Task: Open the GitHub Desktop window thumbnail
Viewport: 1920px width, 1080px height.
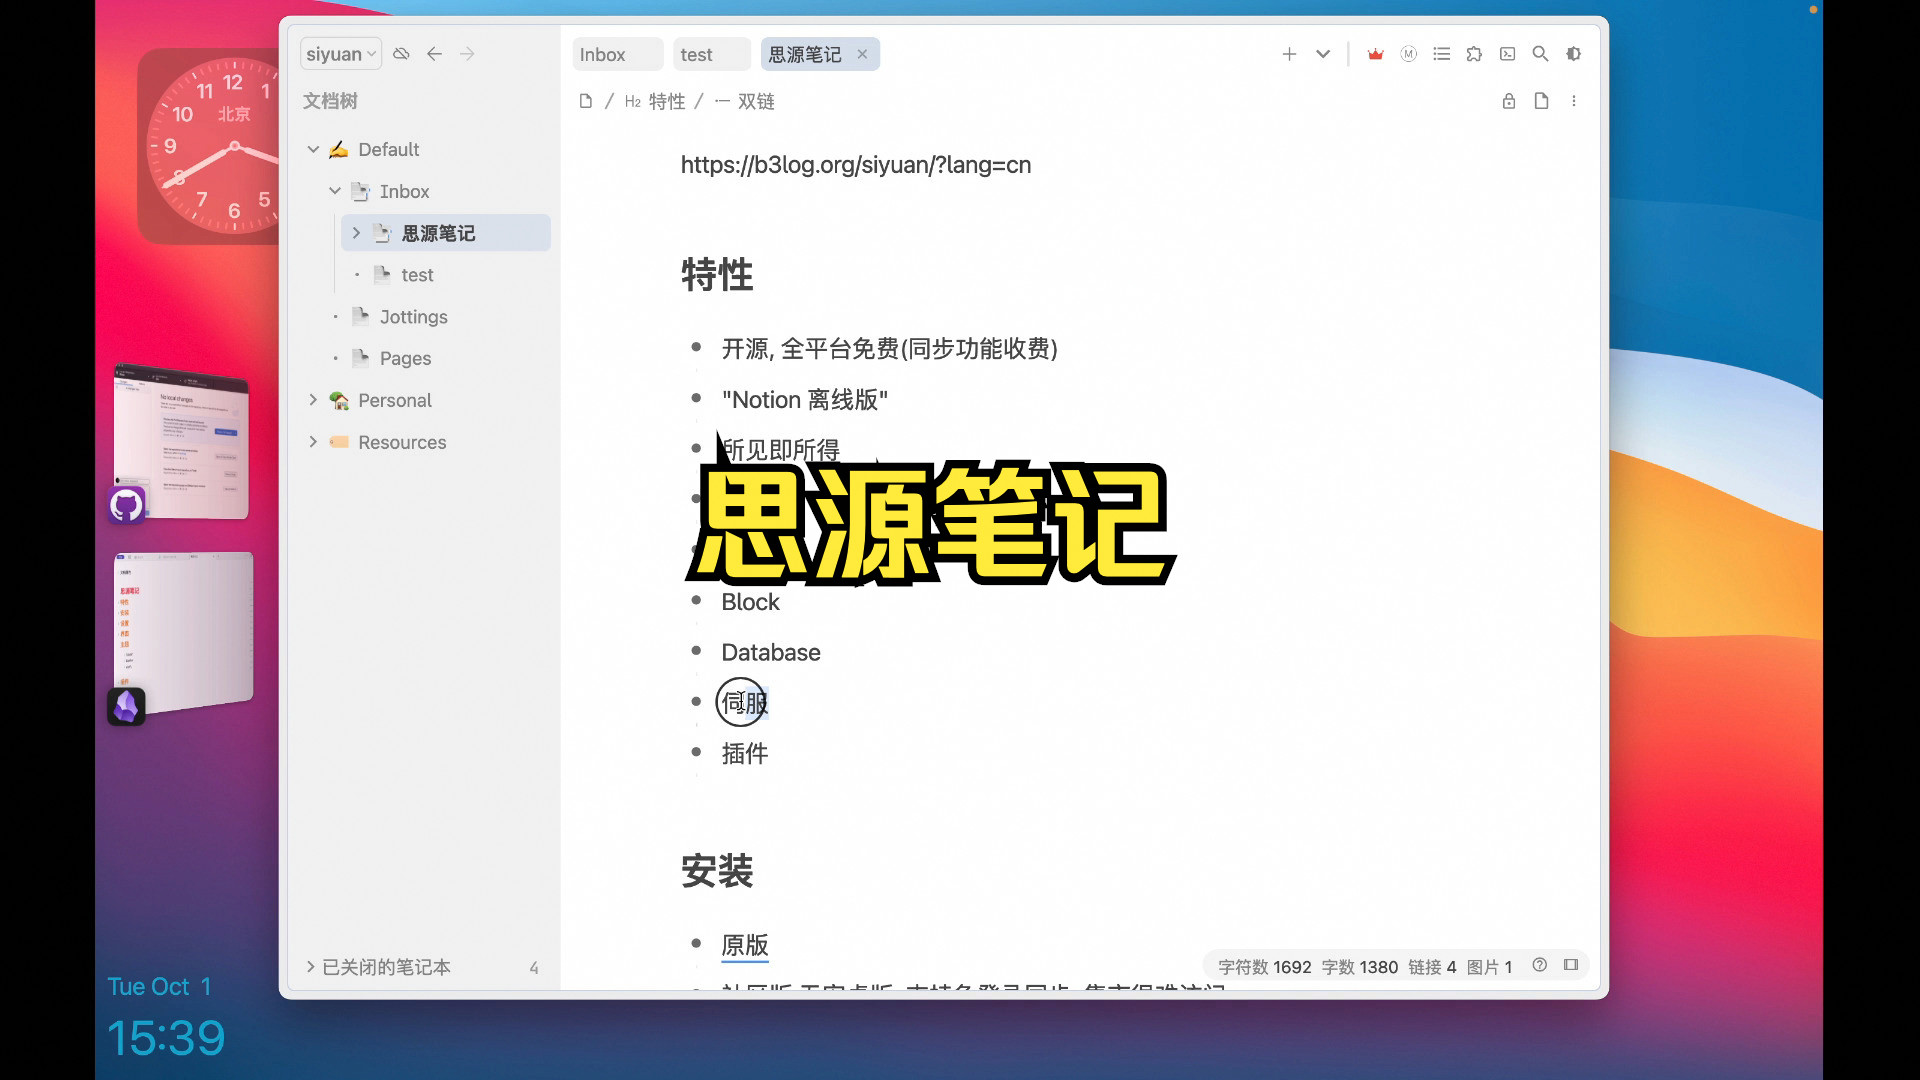Action: tap(181, 440)
